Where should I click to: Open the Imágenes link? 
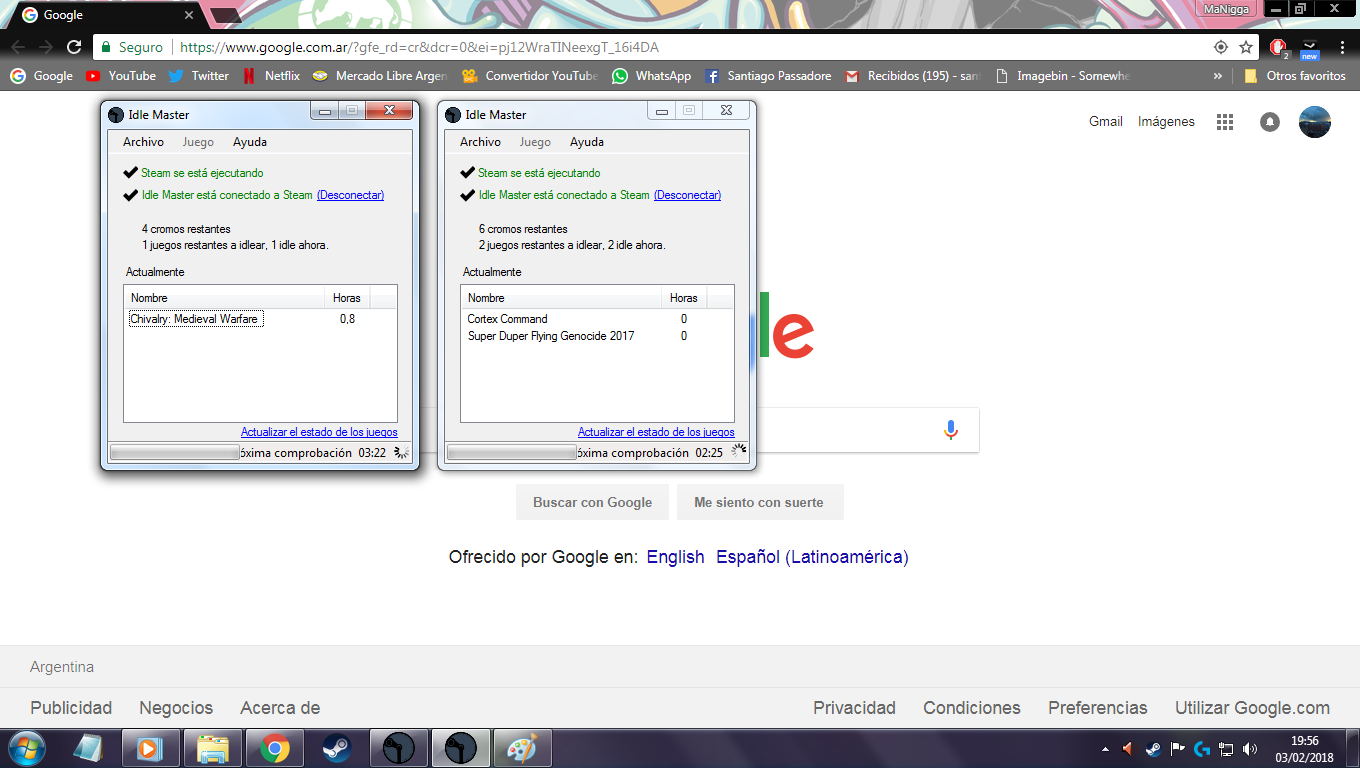[1166, 122]
